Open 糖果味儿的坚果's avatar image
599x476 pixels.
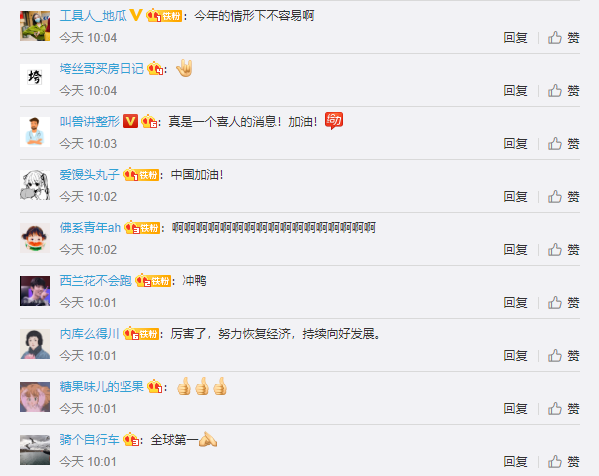(35, 397)
